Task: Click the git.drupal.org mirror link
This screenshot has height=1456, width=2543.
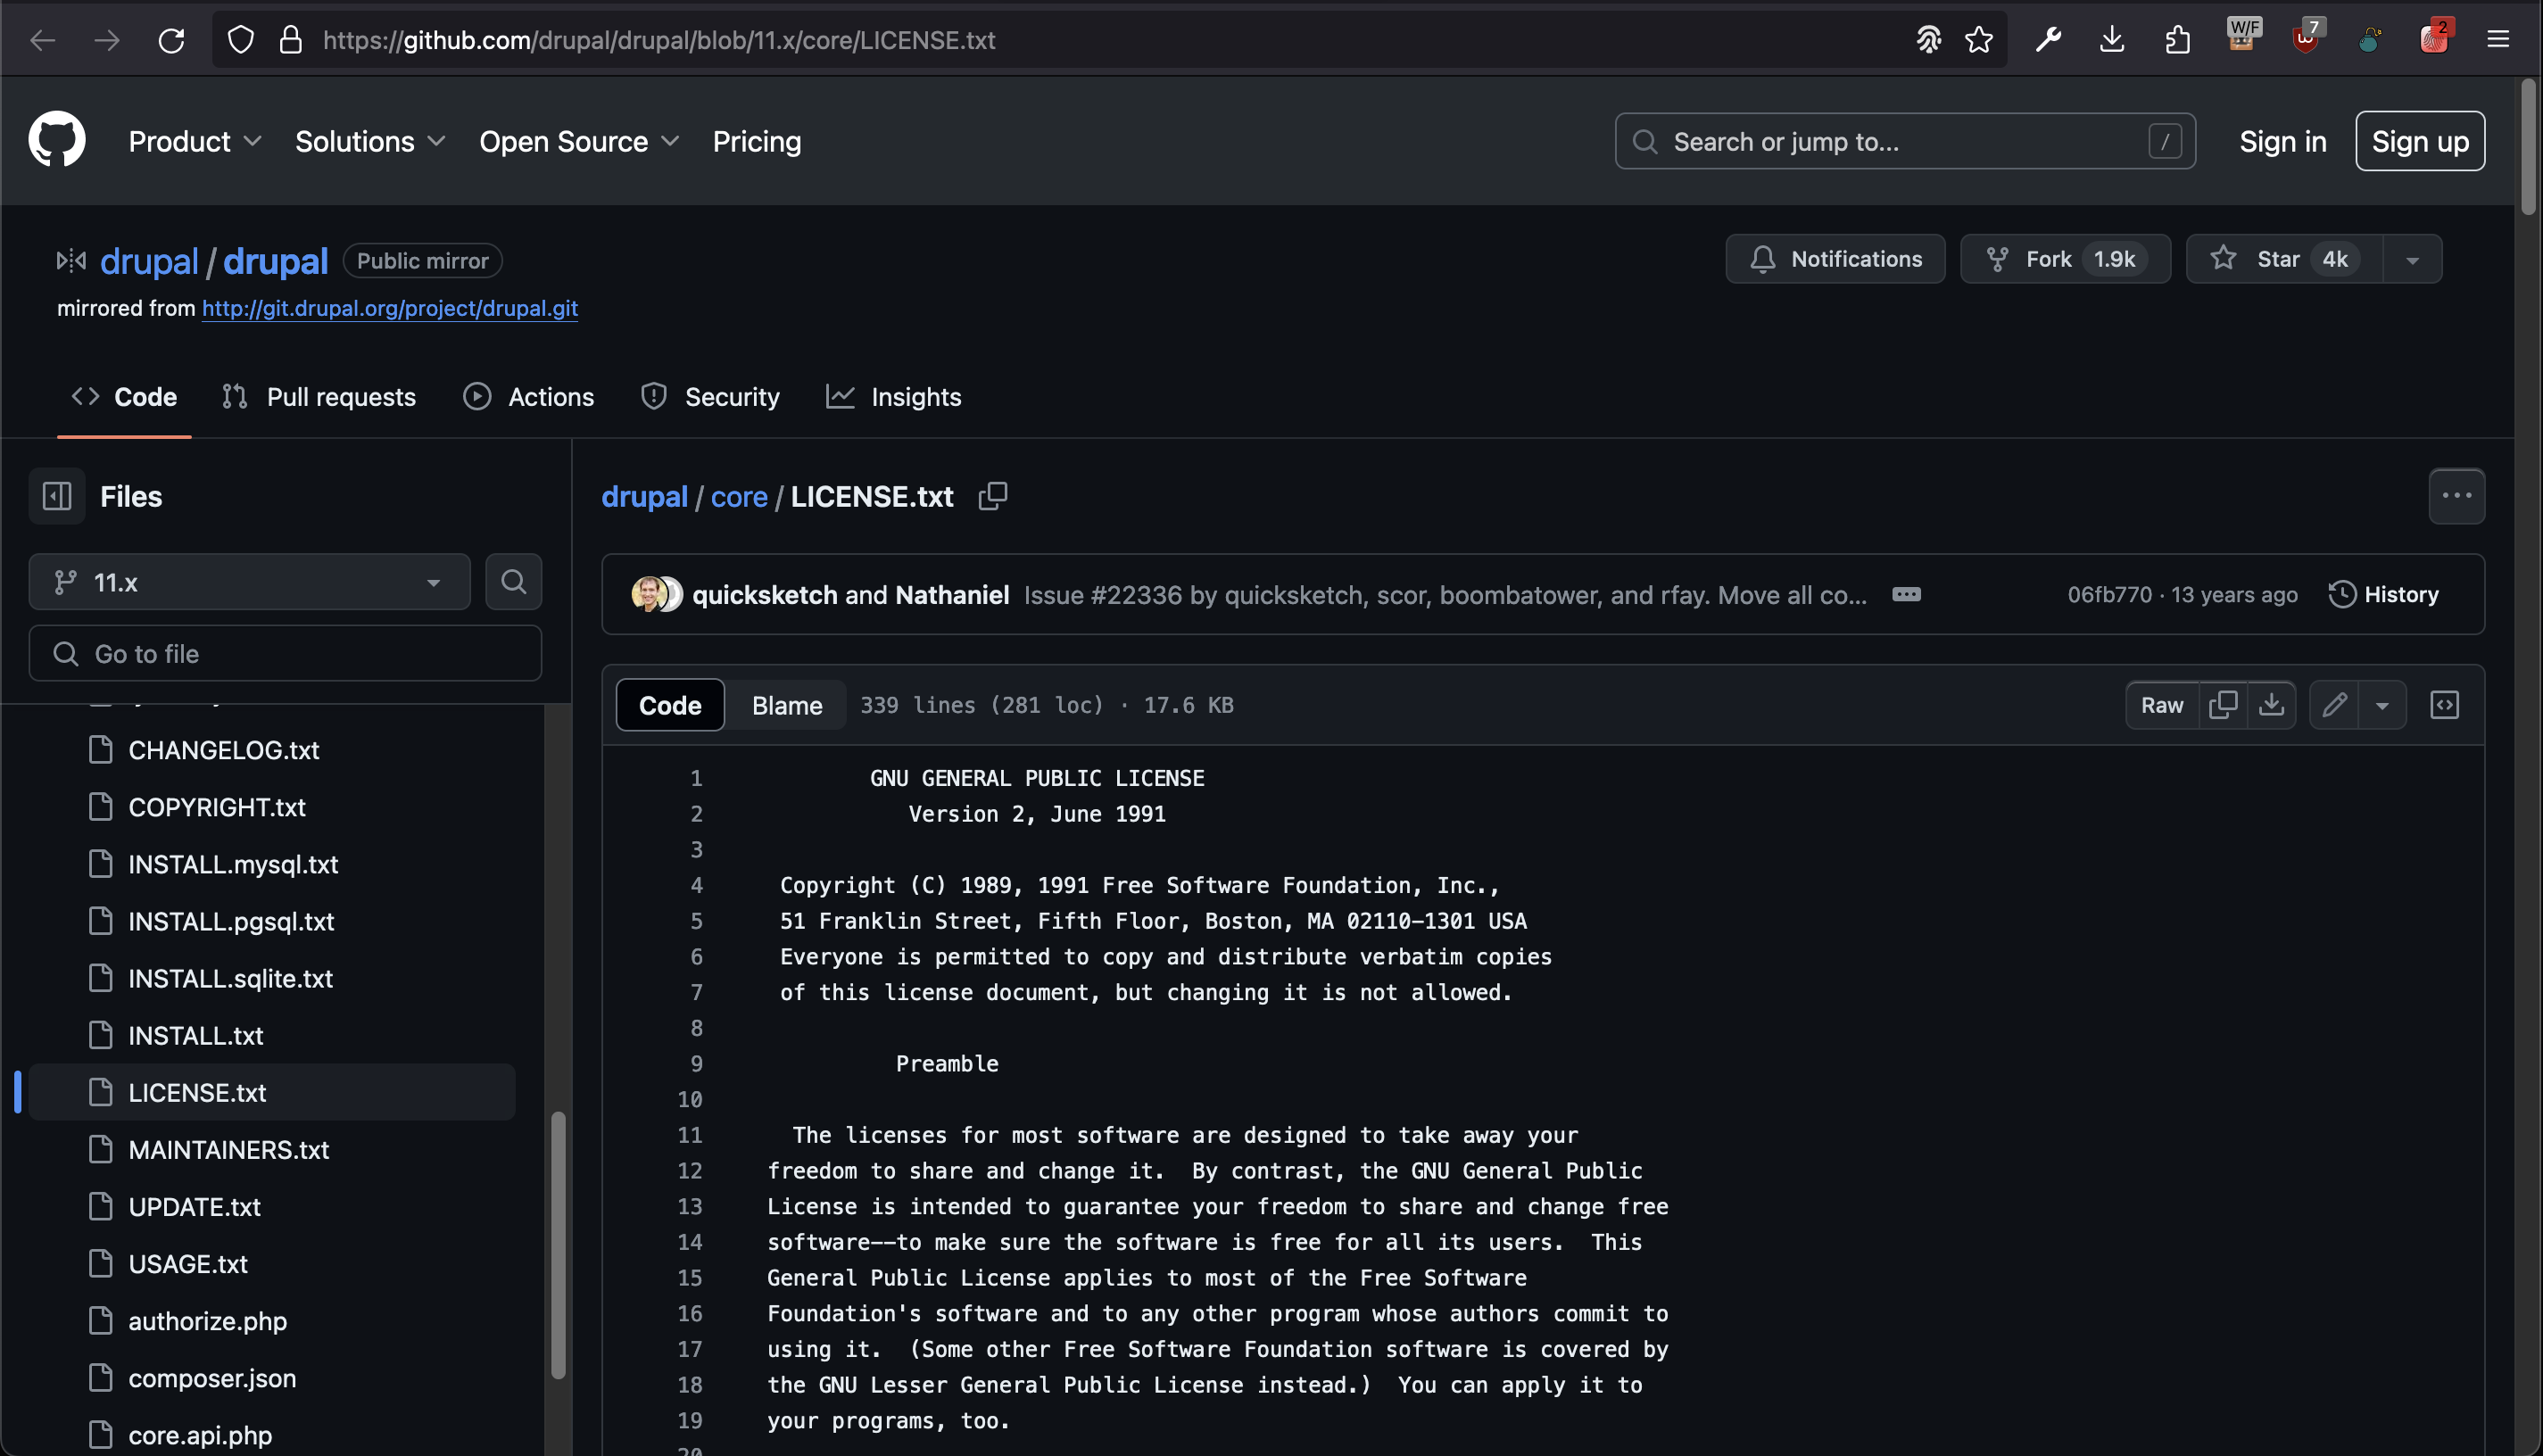Action: click(x=389, y=308)
